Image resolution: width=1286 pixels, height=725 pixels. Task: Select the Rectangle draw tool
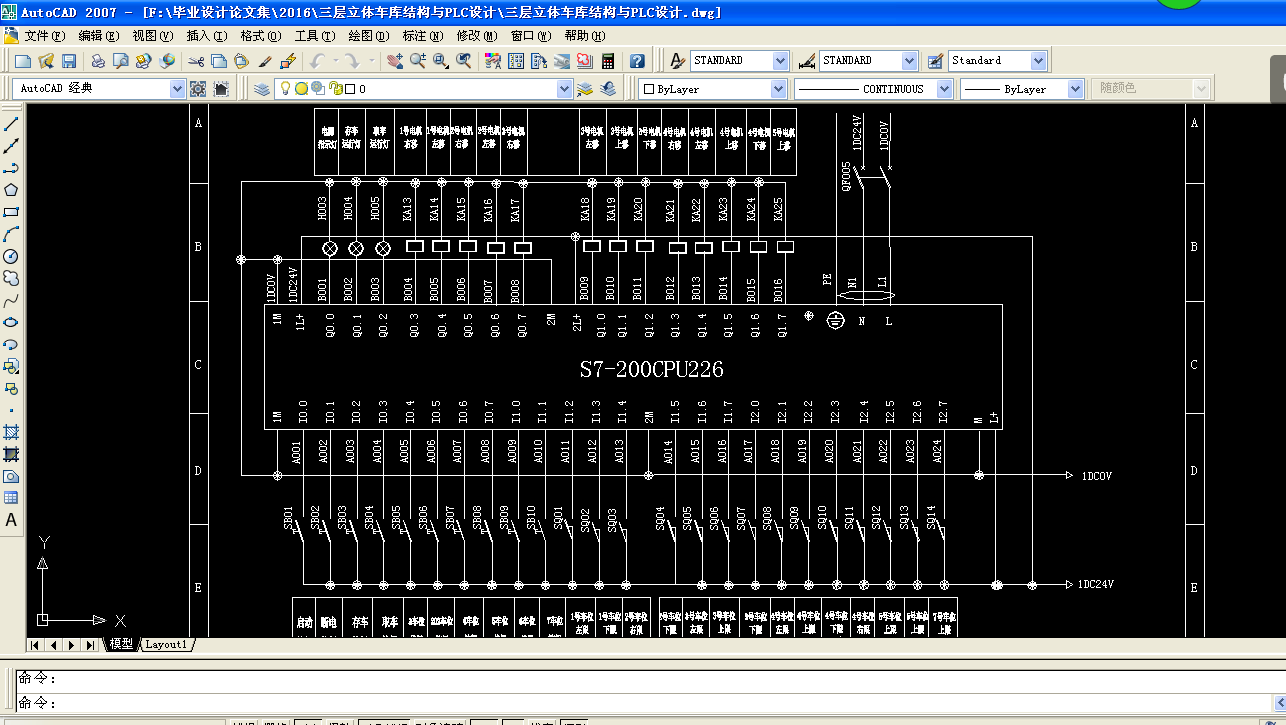tap(11, 212)
